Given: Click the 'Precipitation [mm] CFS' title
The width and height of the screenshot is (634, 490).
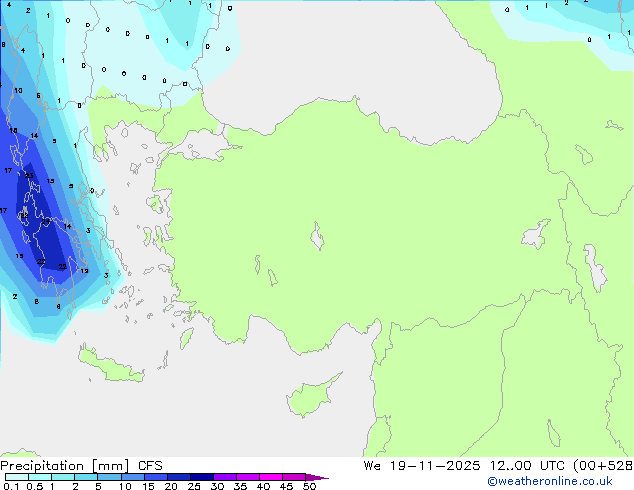Looking at the screenshot, I should tap(81, 466).
